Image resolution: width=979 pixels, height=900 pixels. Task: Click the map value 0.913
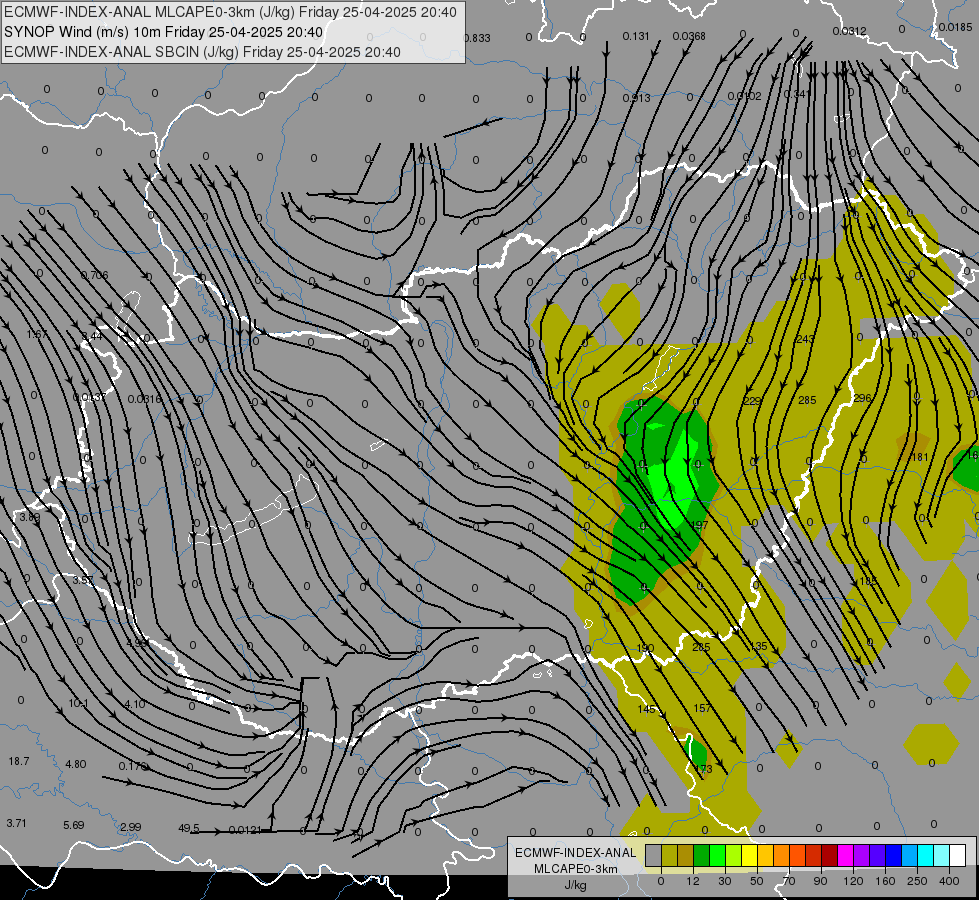click(636, 98)
